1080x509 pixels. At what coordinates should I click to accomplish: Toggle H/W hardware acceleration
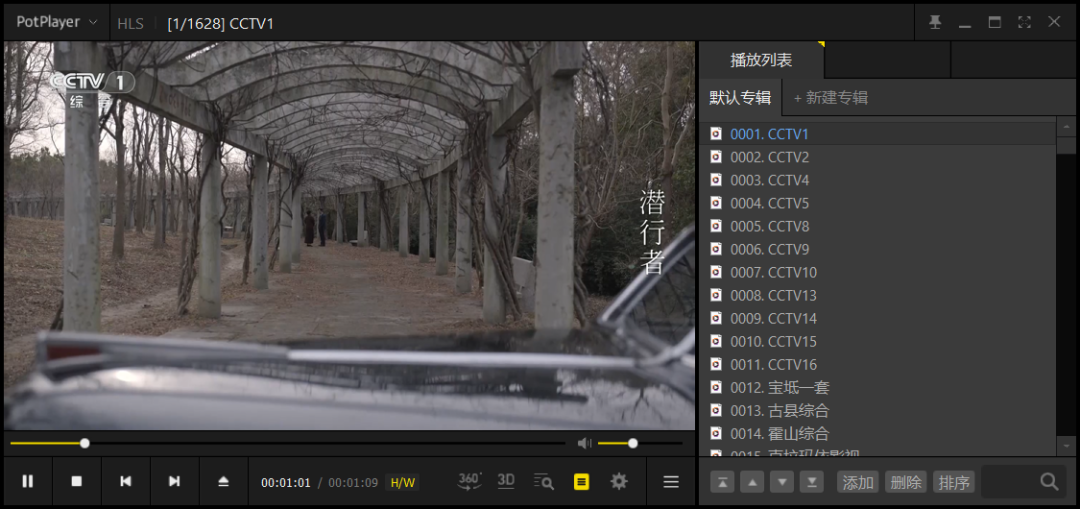[402, 483]
